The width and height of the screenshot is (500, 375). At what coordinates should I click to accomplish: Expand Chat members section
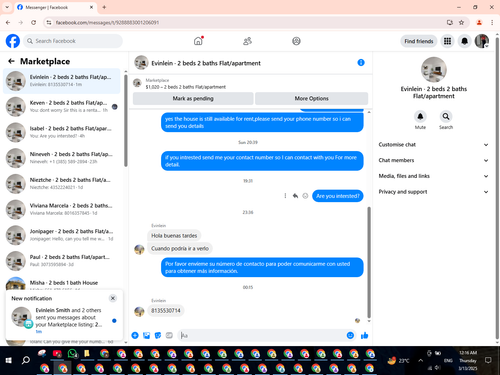pyautogui.click(x=433, y=160)
